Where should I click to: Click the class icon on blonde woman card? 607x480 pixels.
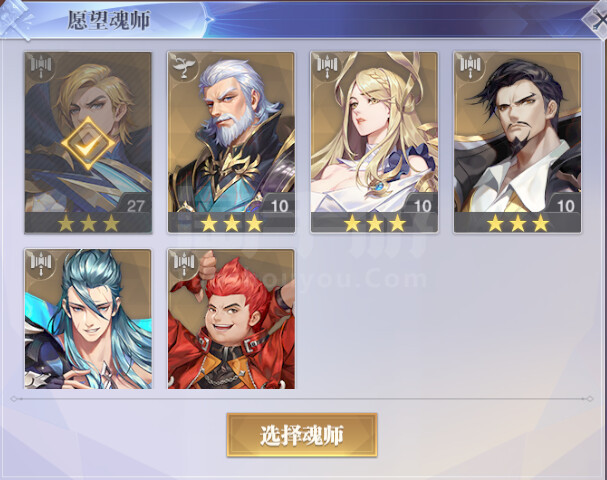328,68
